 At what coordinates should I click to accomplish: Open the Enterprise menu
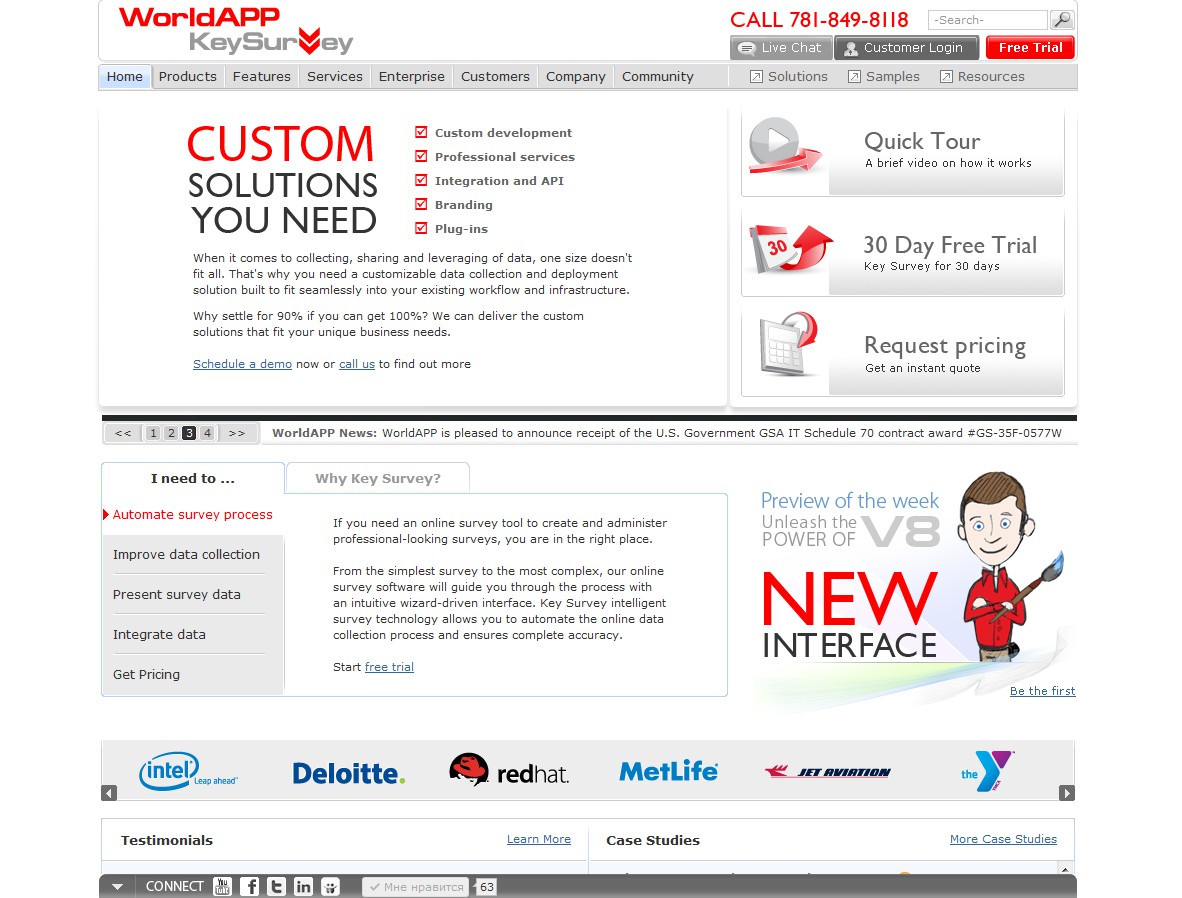412,76
